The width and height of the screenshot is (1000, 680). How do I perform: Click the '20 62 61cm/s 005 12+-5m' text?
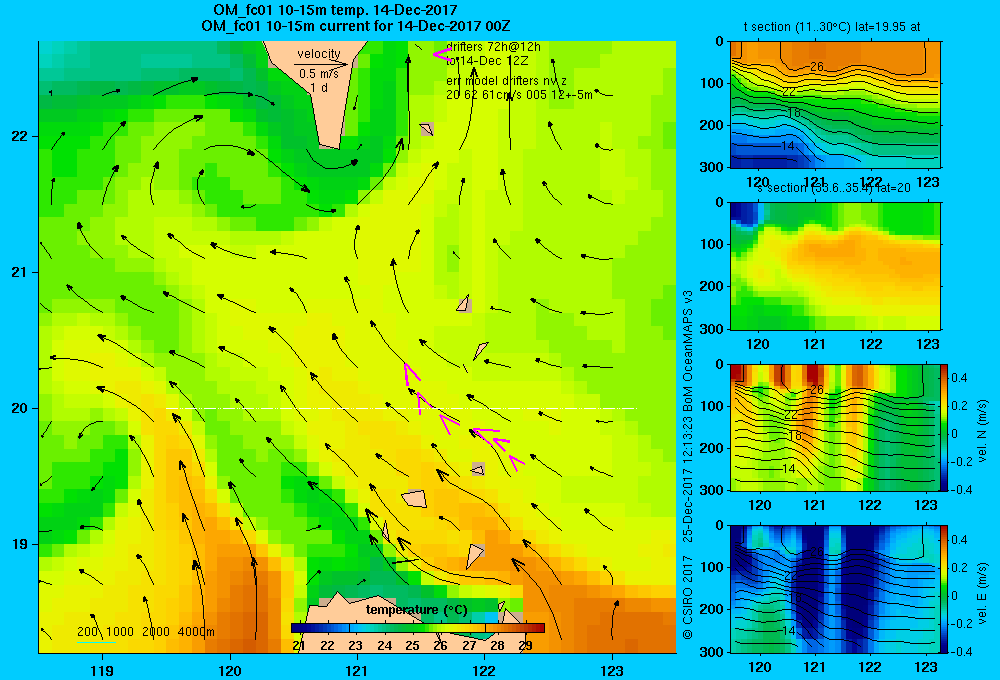pos(519,94)
